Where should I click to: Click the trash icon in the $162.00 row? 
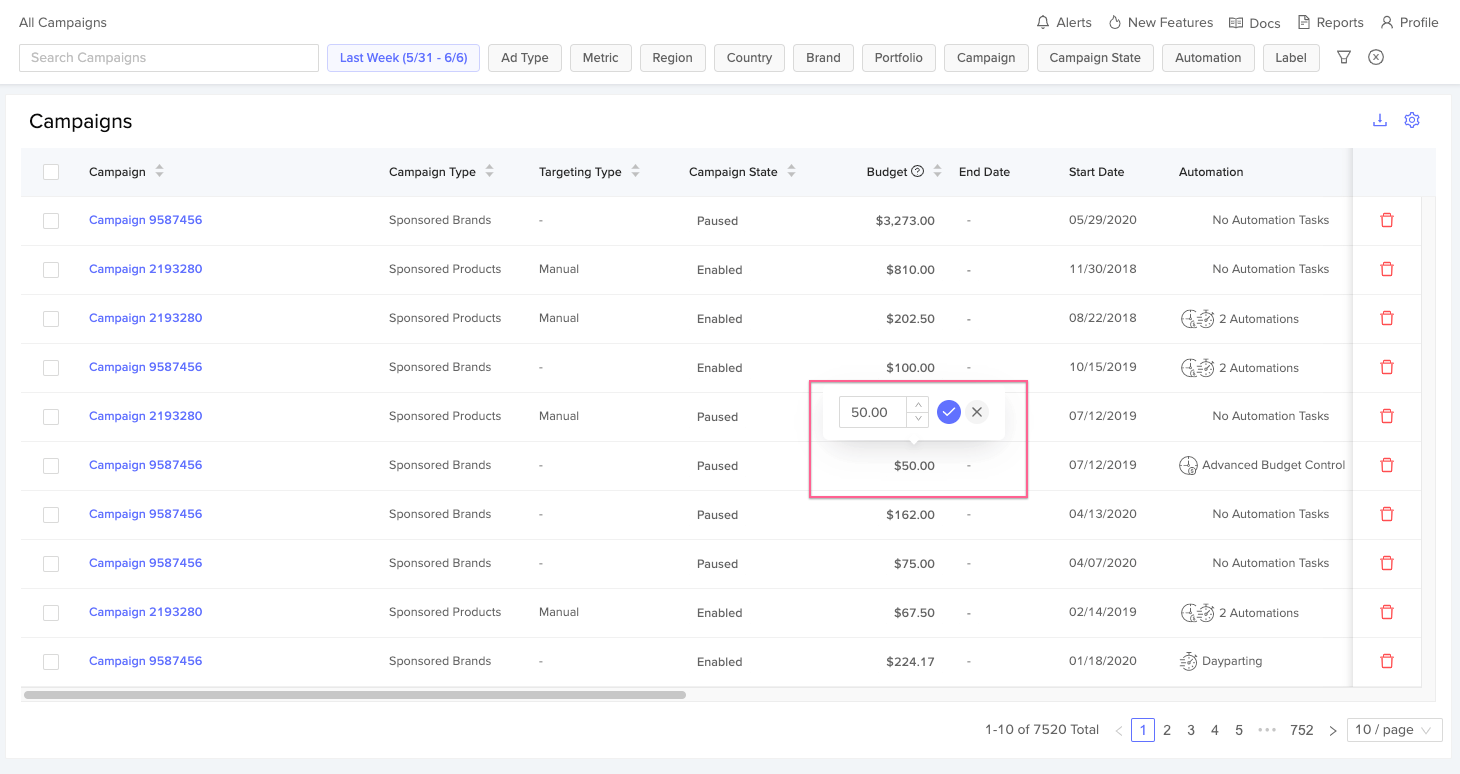(1387, 514)
